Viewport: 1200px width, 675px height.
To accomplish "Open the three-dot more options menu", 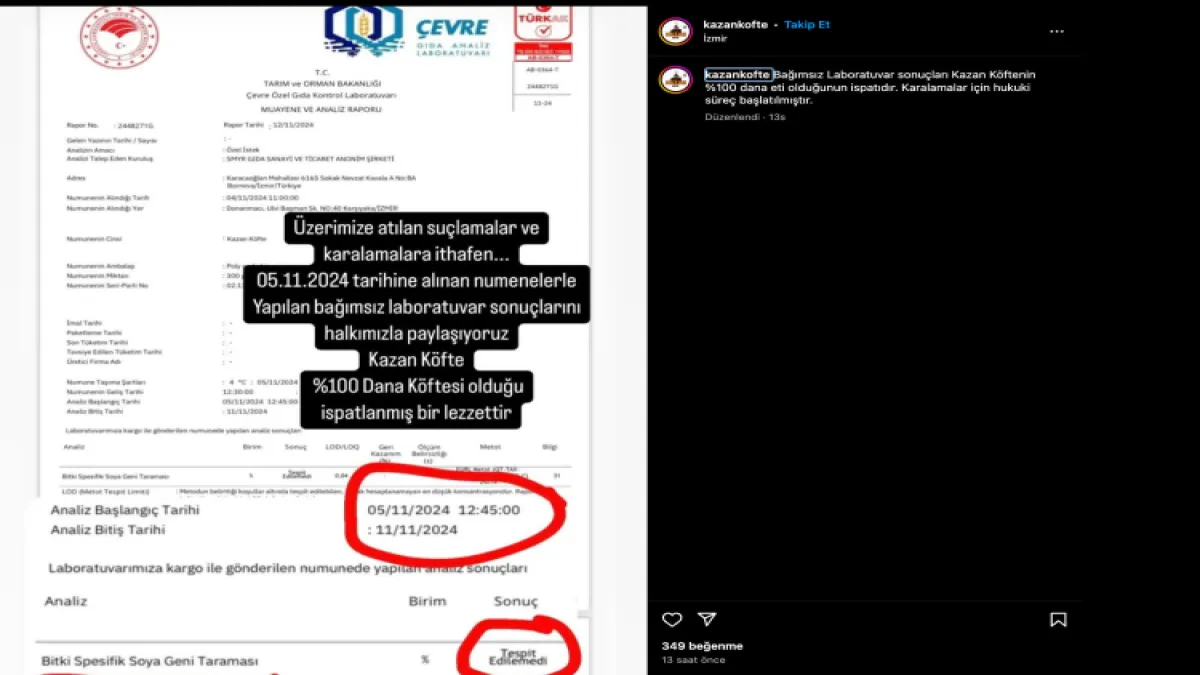I will click(1057, 31).
